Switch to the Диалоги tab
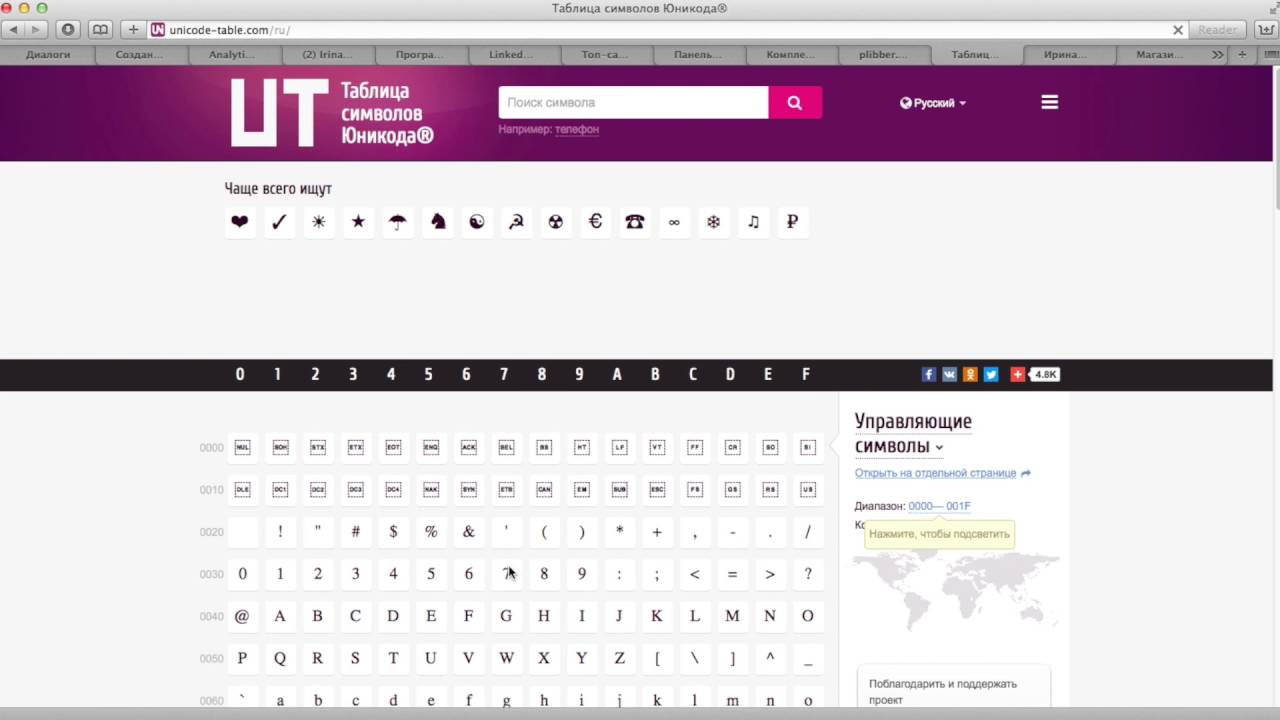The image size is (1280, 720). (48, 55)
